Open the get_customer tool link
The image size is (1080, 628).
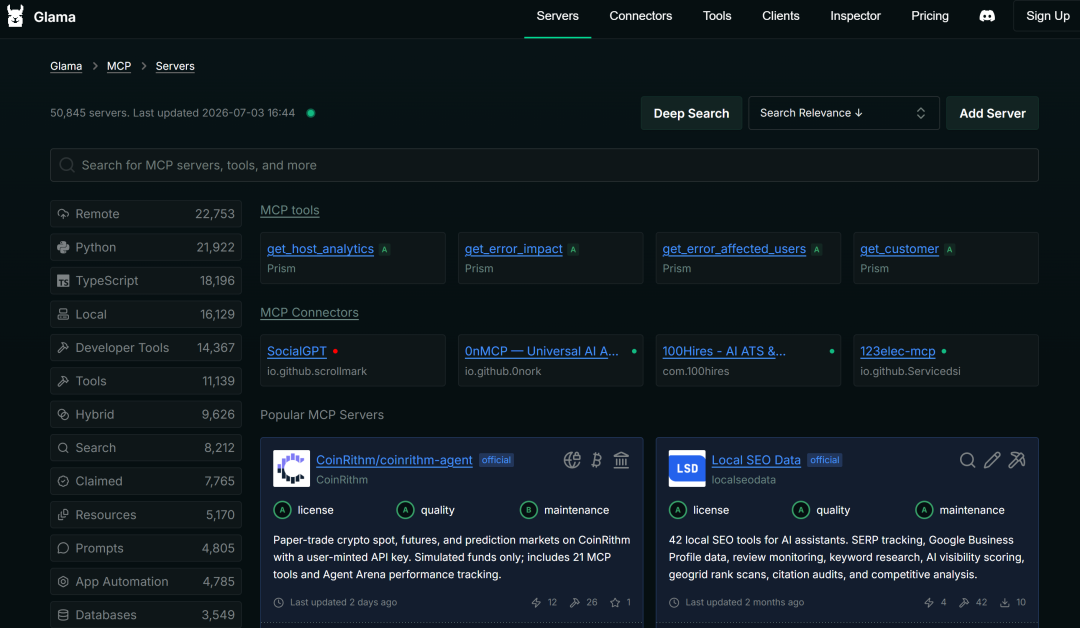900,249
